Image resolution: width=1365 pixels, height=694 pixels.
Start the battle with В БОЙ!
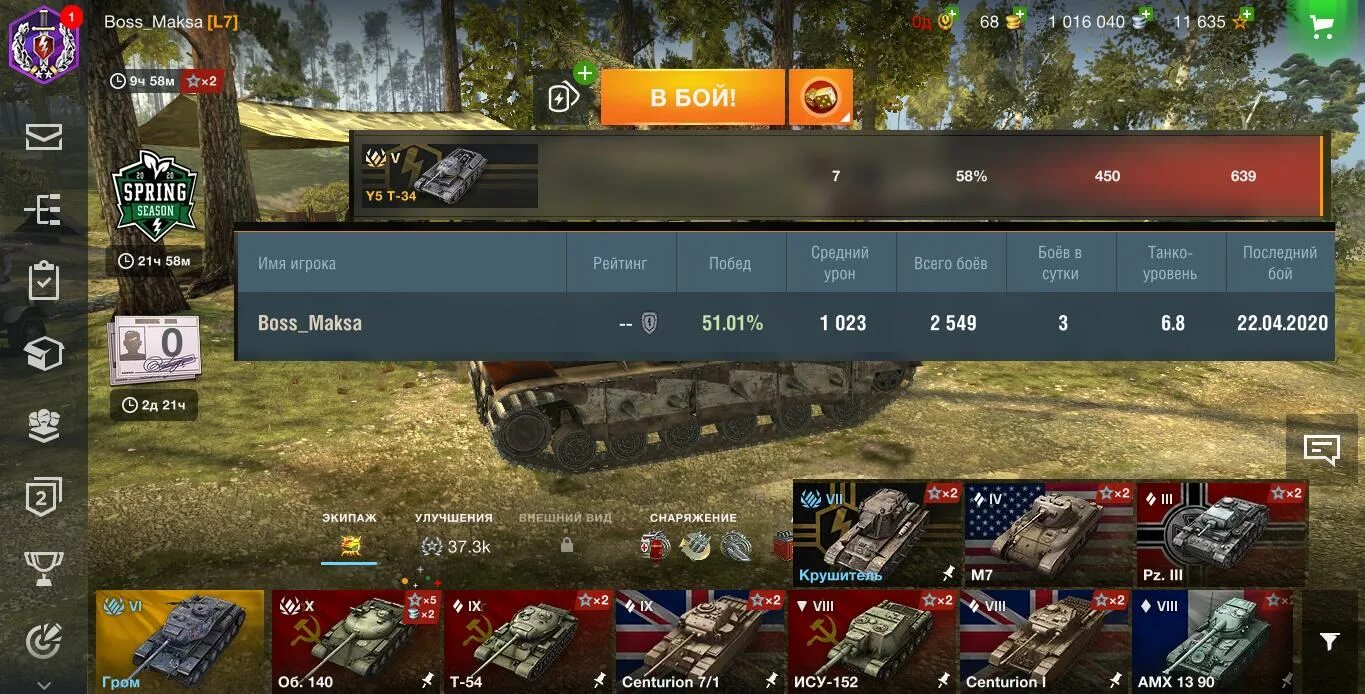pyautogui.click(x=693, y=97)
